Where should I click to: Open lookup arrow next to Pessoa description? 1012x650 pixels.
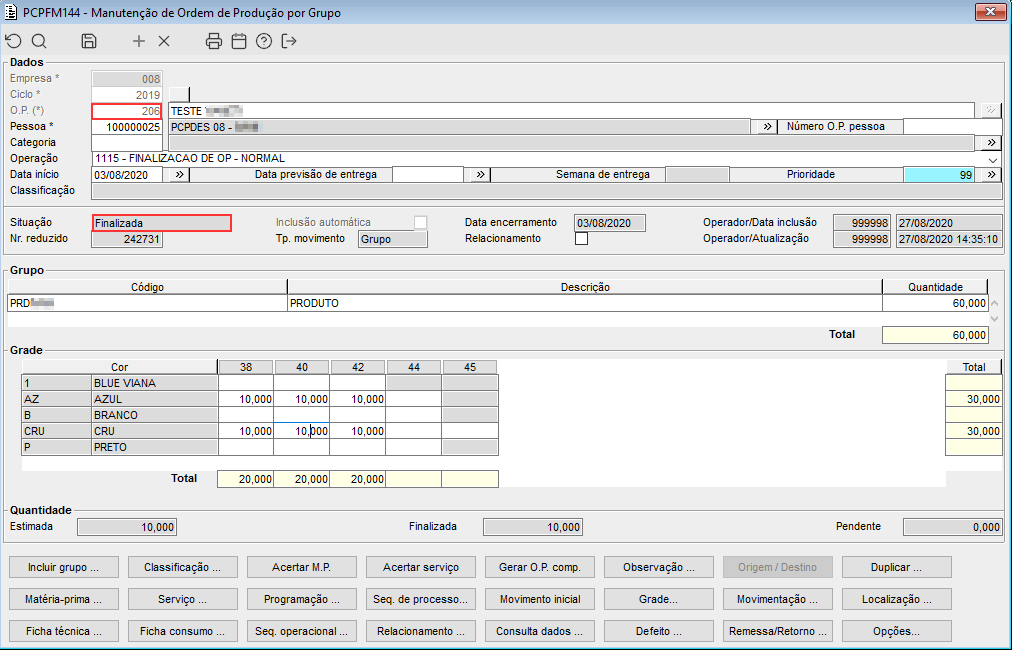click(x=767, y=127)
